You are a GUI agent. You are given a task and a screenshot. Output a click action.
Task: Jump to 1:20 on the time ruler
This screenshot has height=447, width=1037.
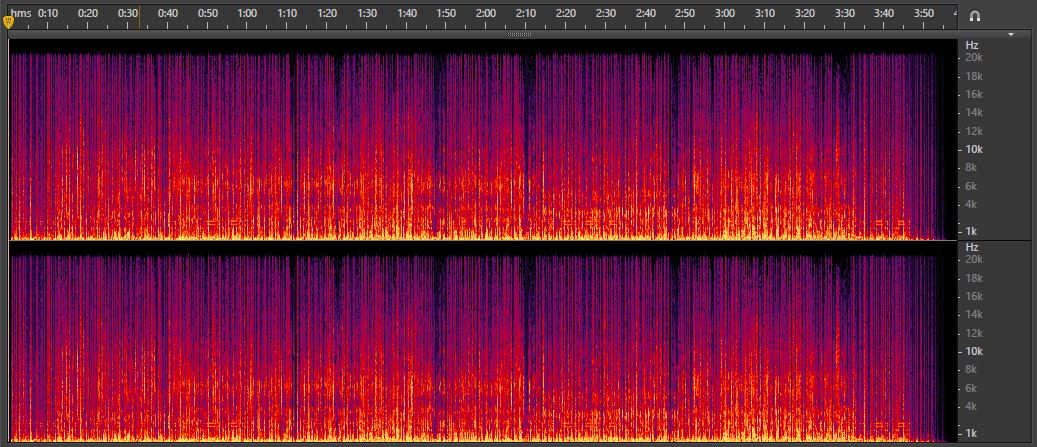click(x=327, y=13)
